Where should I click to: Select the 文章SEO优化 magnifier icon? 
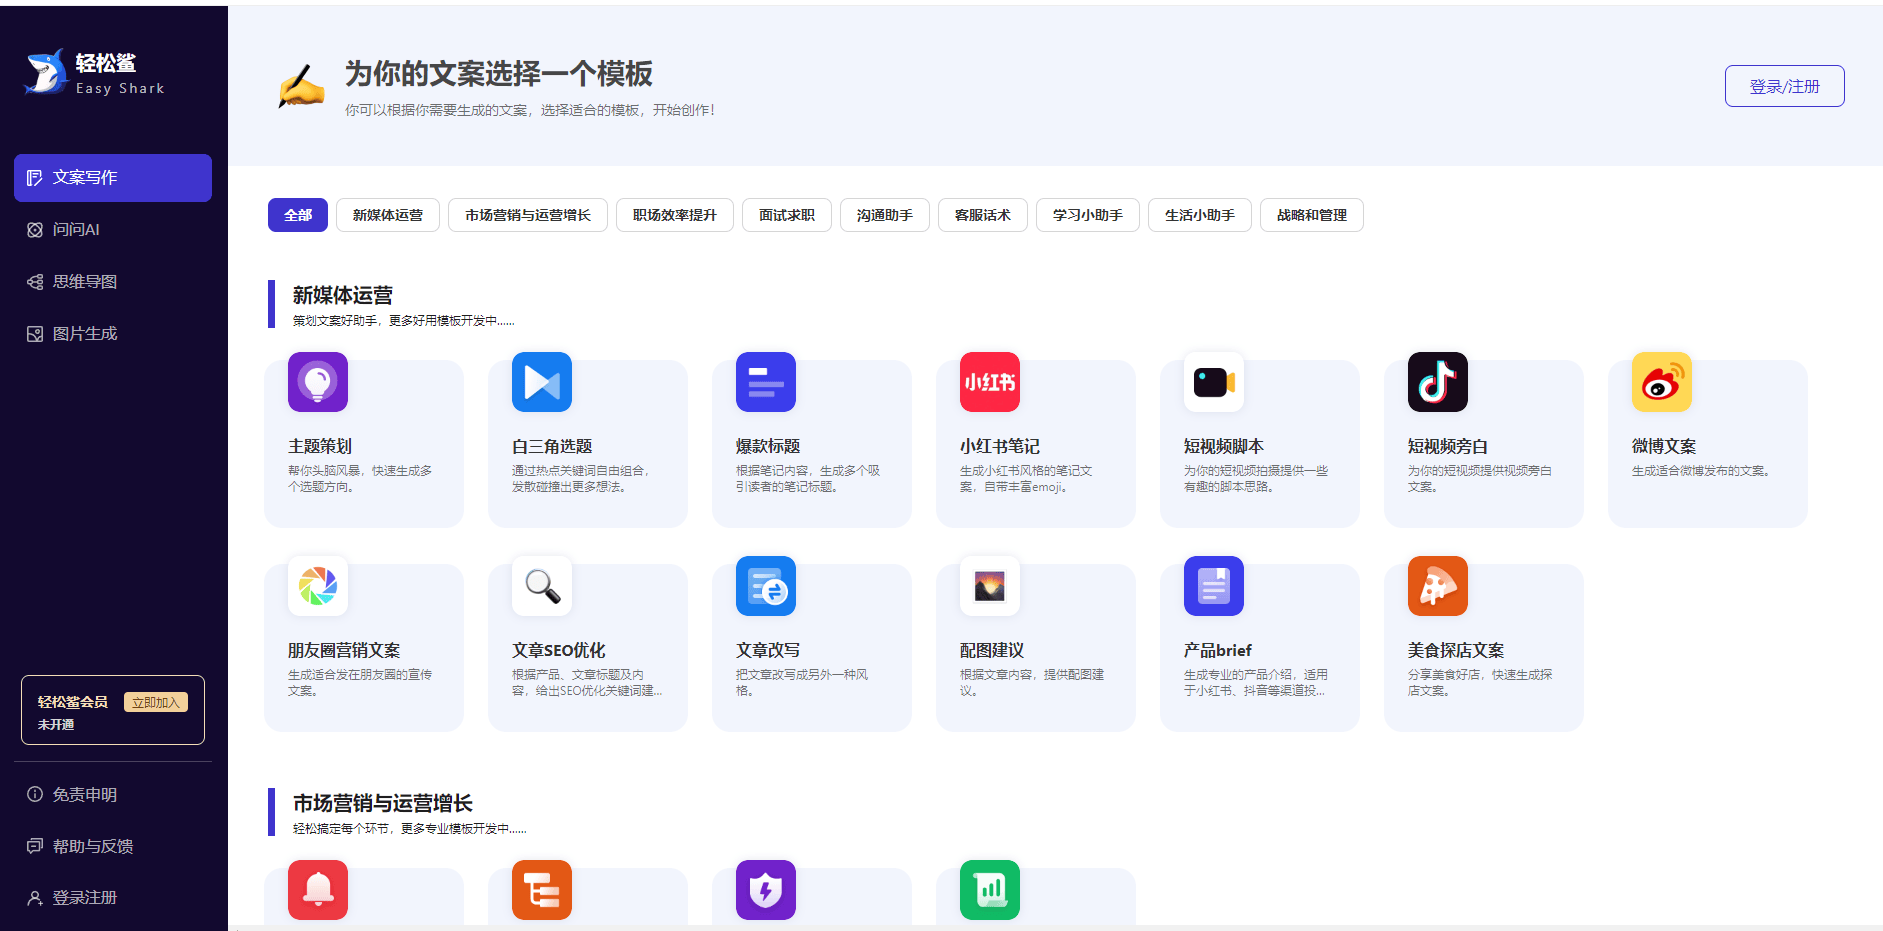[x=541, y=587]
